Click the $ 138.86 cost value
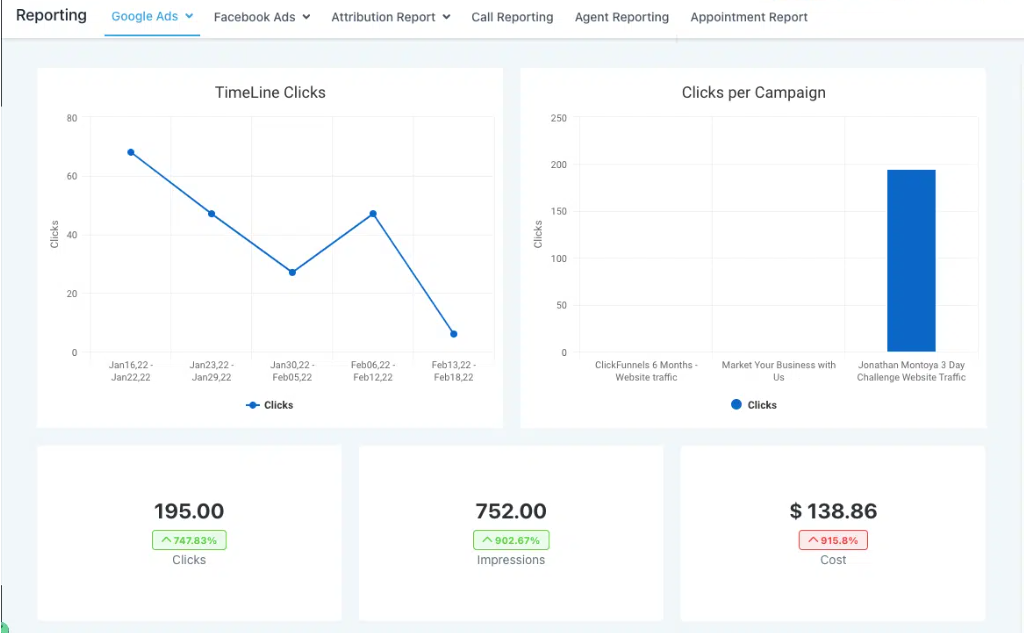 click(x=833, y=511)
